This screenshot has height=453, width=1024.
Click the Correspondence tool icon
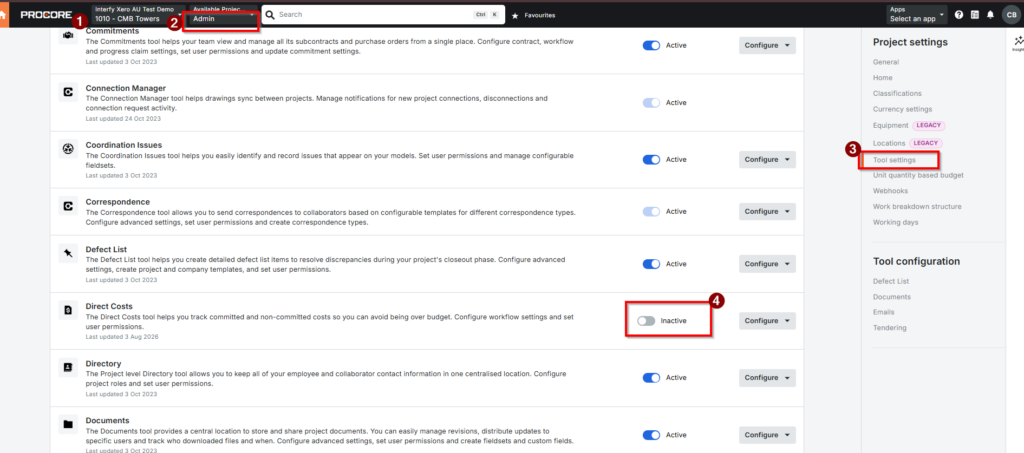(x=67, y=206)
